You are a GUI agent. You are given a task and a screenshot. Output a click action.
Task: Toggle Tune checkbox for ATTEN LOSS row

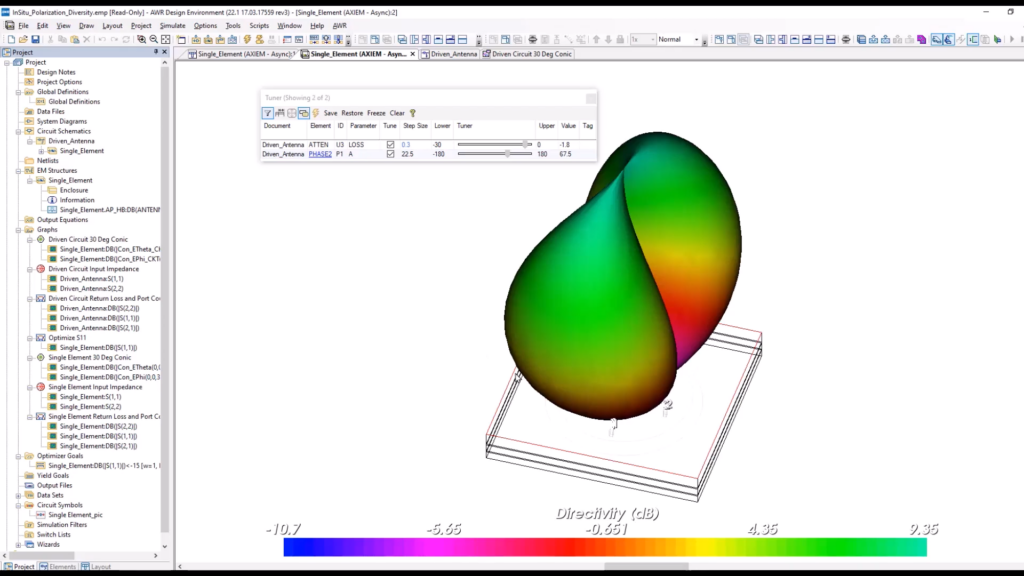[x=391, y=144]
